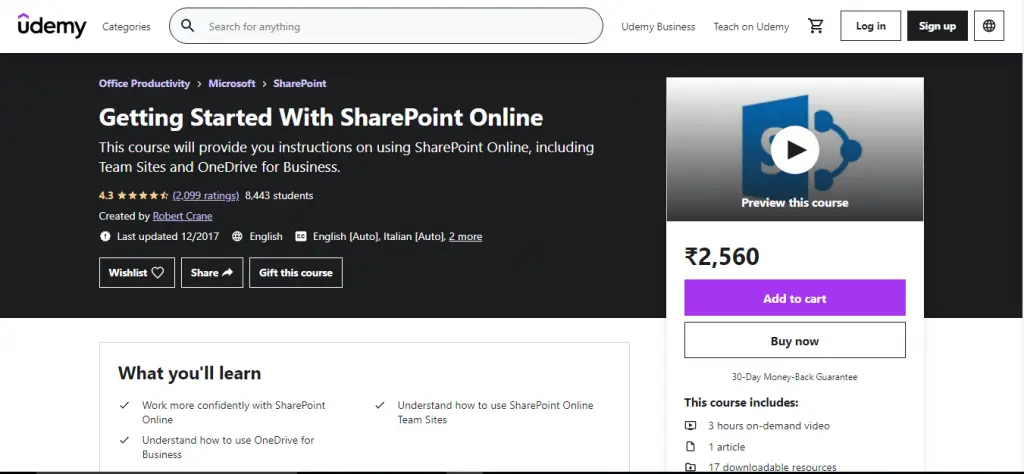Open the Categories menu
Image resolution: width=1024 pixels, height=474 pixels.
[127, 27]
